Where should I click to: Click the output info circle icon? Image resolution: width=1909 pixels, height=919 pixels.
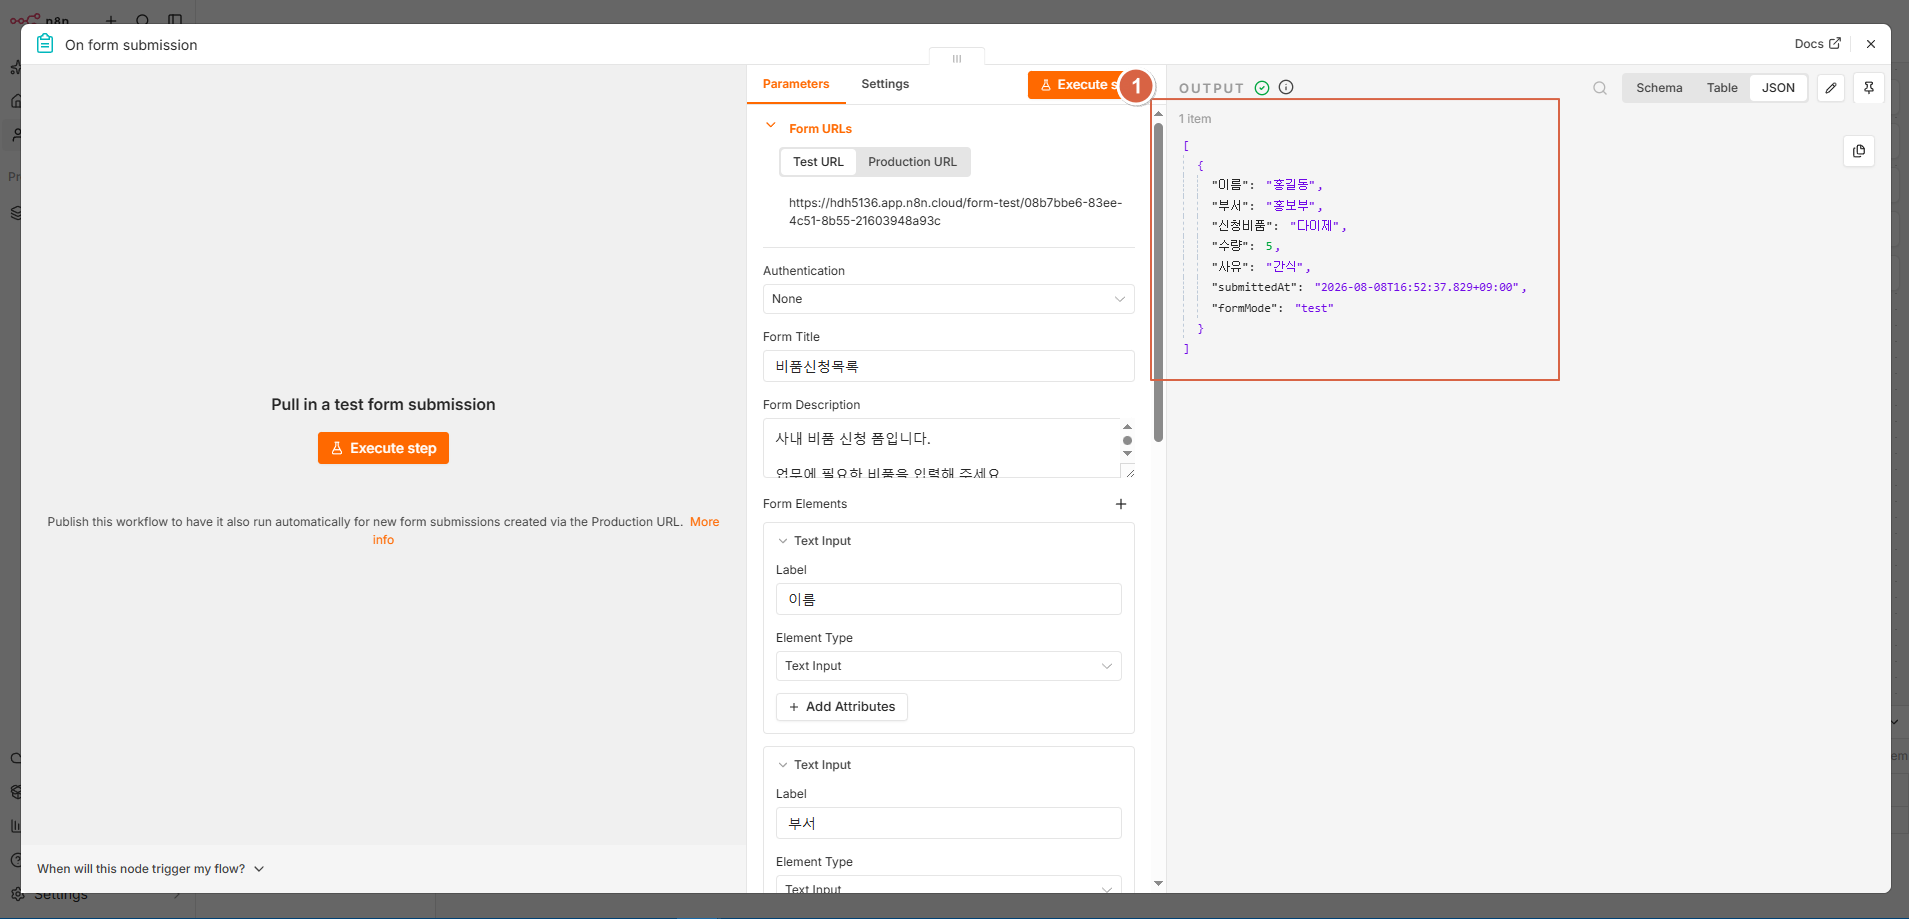(1286, 87)
